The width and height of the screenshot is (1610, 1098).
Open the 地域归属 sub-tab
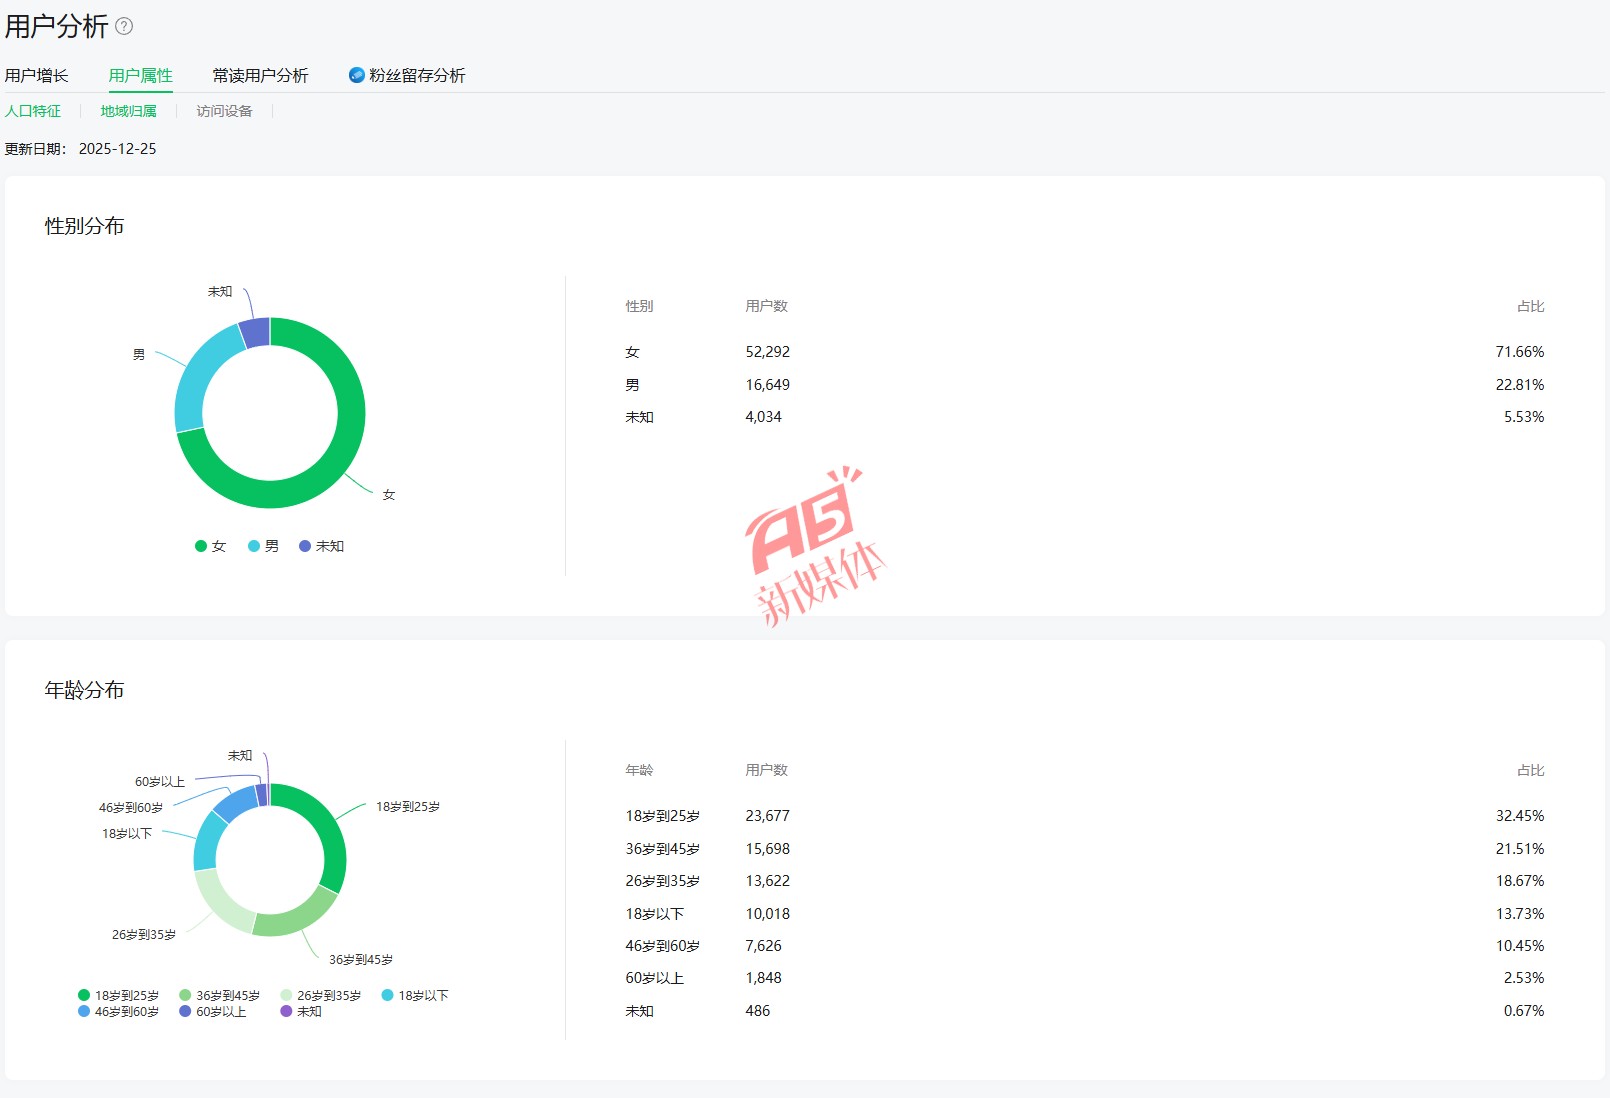pos(128,111)
